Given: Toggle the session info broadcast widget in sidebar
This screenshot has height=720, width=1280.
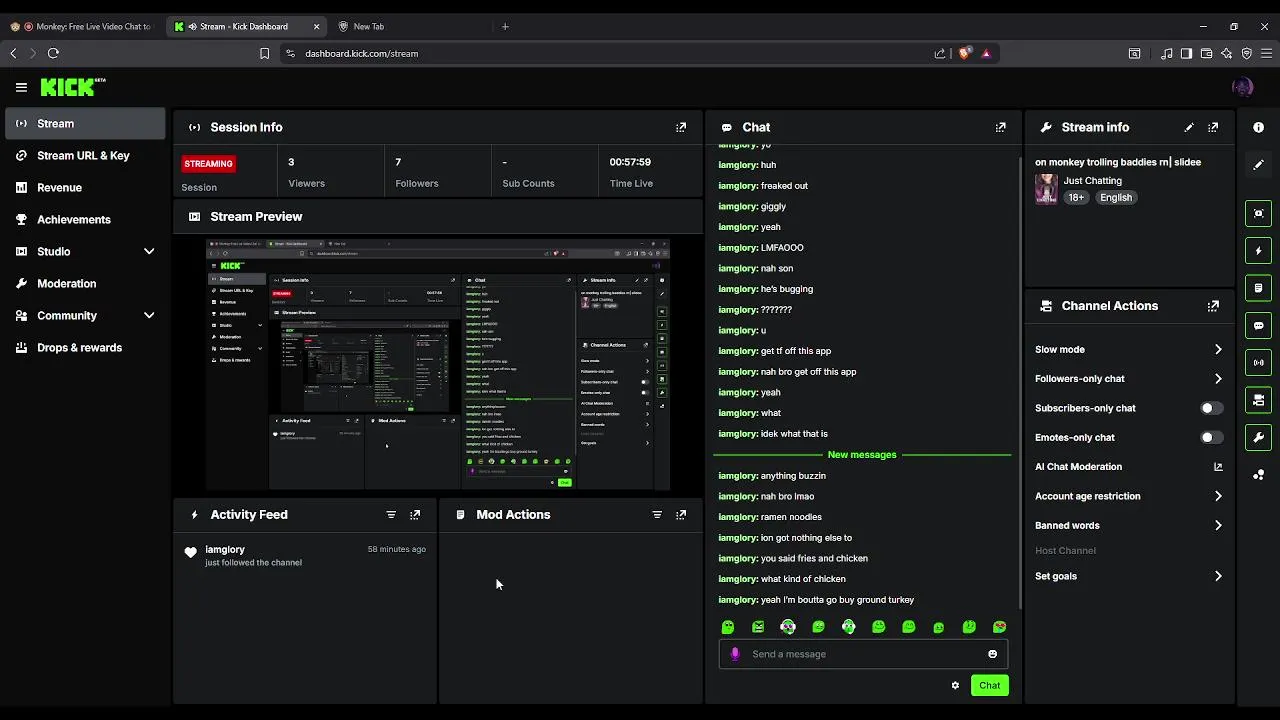Looking at the screenshot, I should tap(1258, 362).
